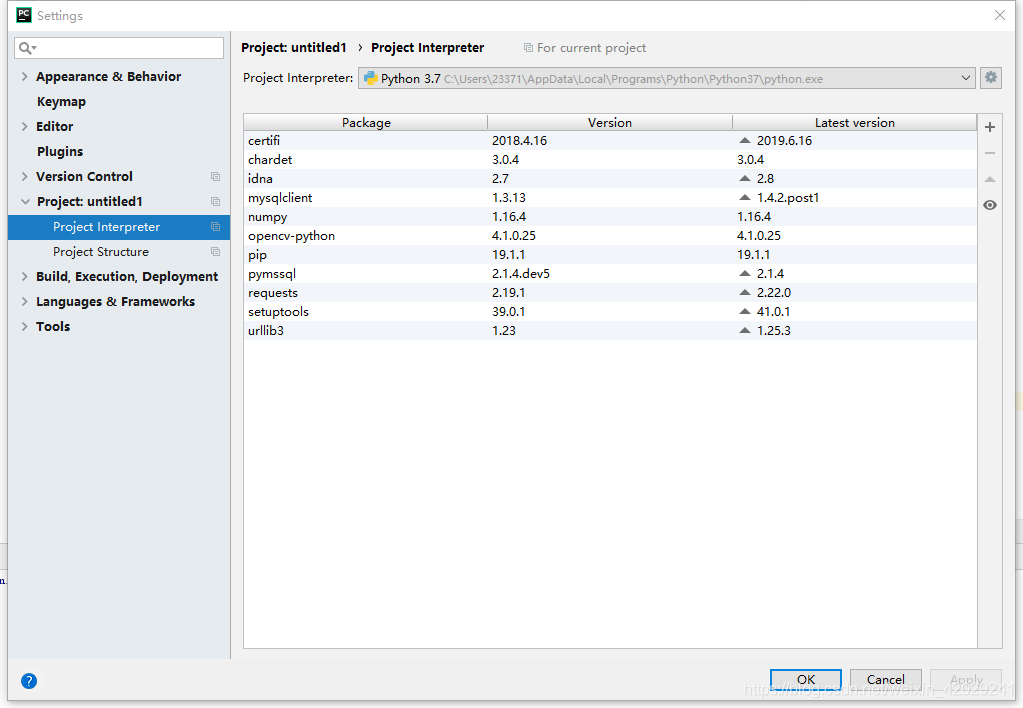Select Plugins in settings tree
This screenshot has width=1023, height=708.
60,151
